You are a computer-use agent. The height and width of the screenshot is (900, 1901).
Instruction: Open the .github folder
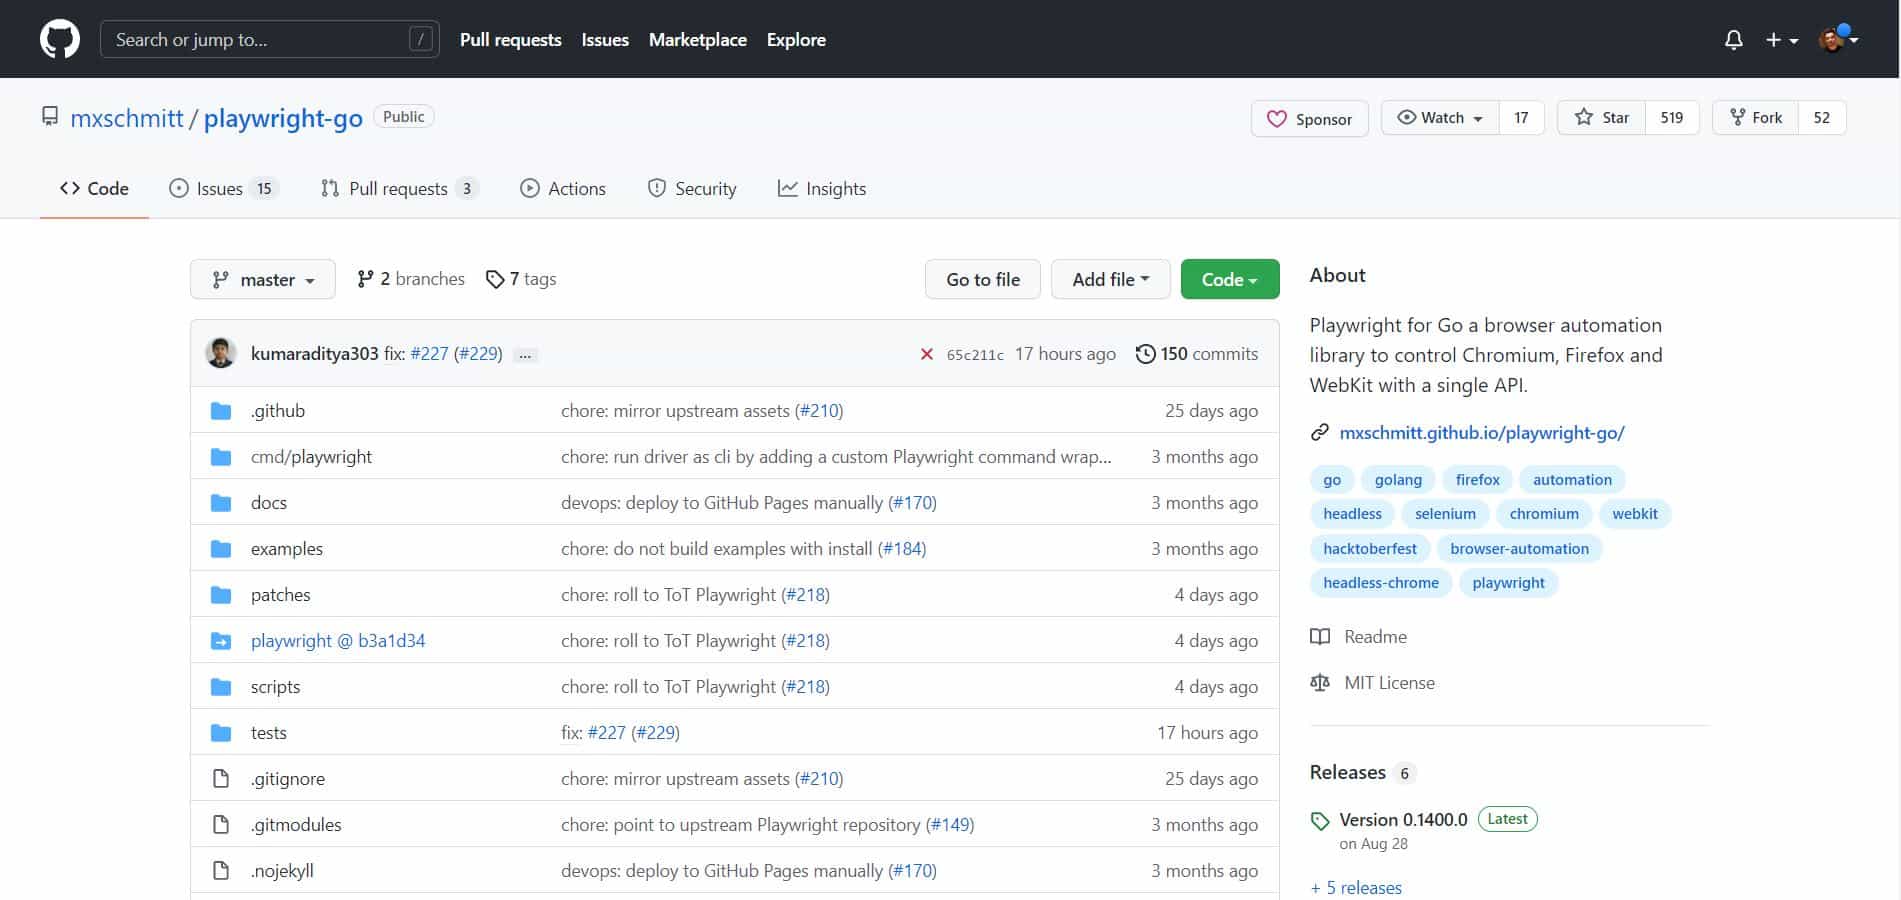point(278,411)
